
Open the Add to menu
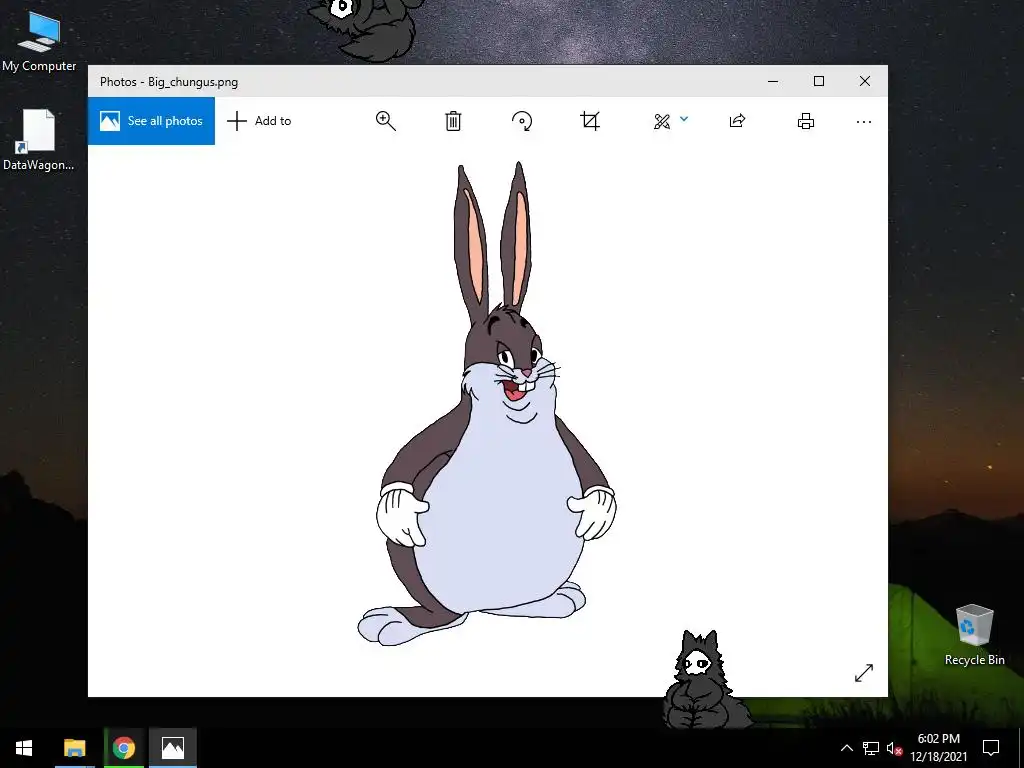pos(259,121)
